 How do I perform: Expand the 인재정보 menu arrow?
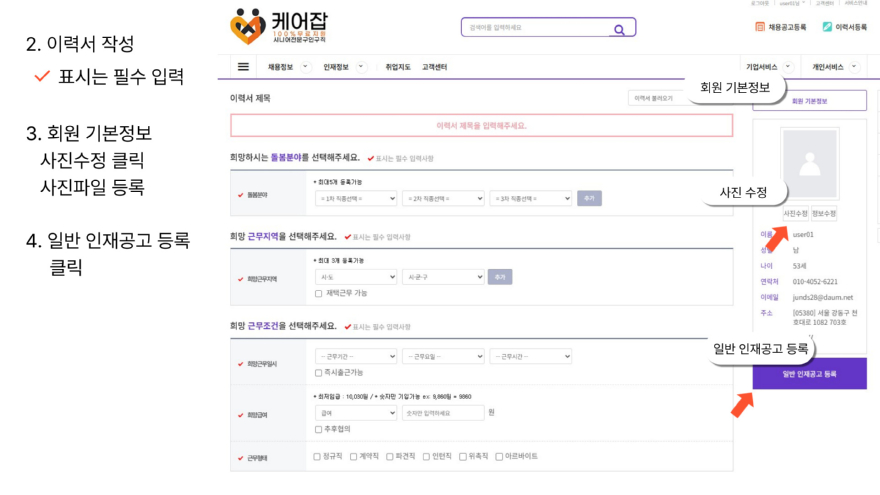(360, 67)
